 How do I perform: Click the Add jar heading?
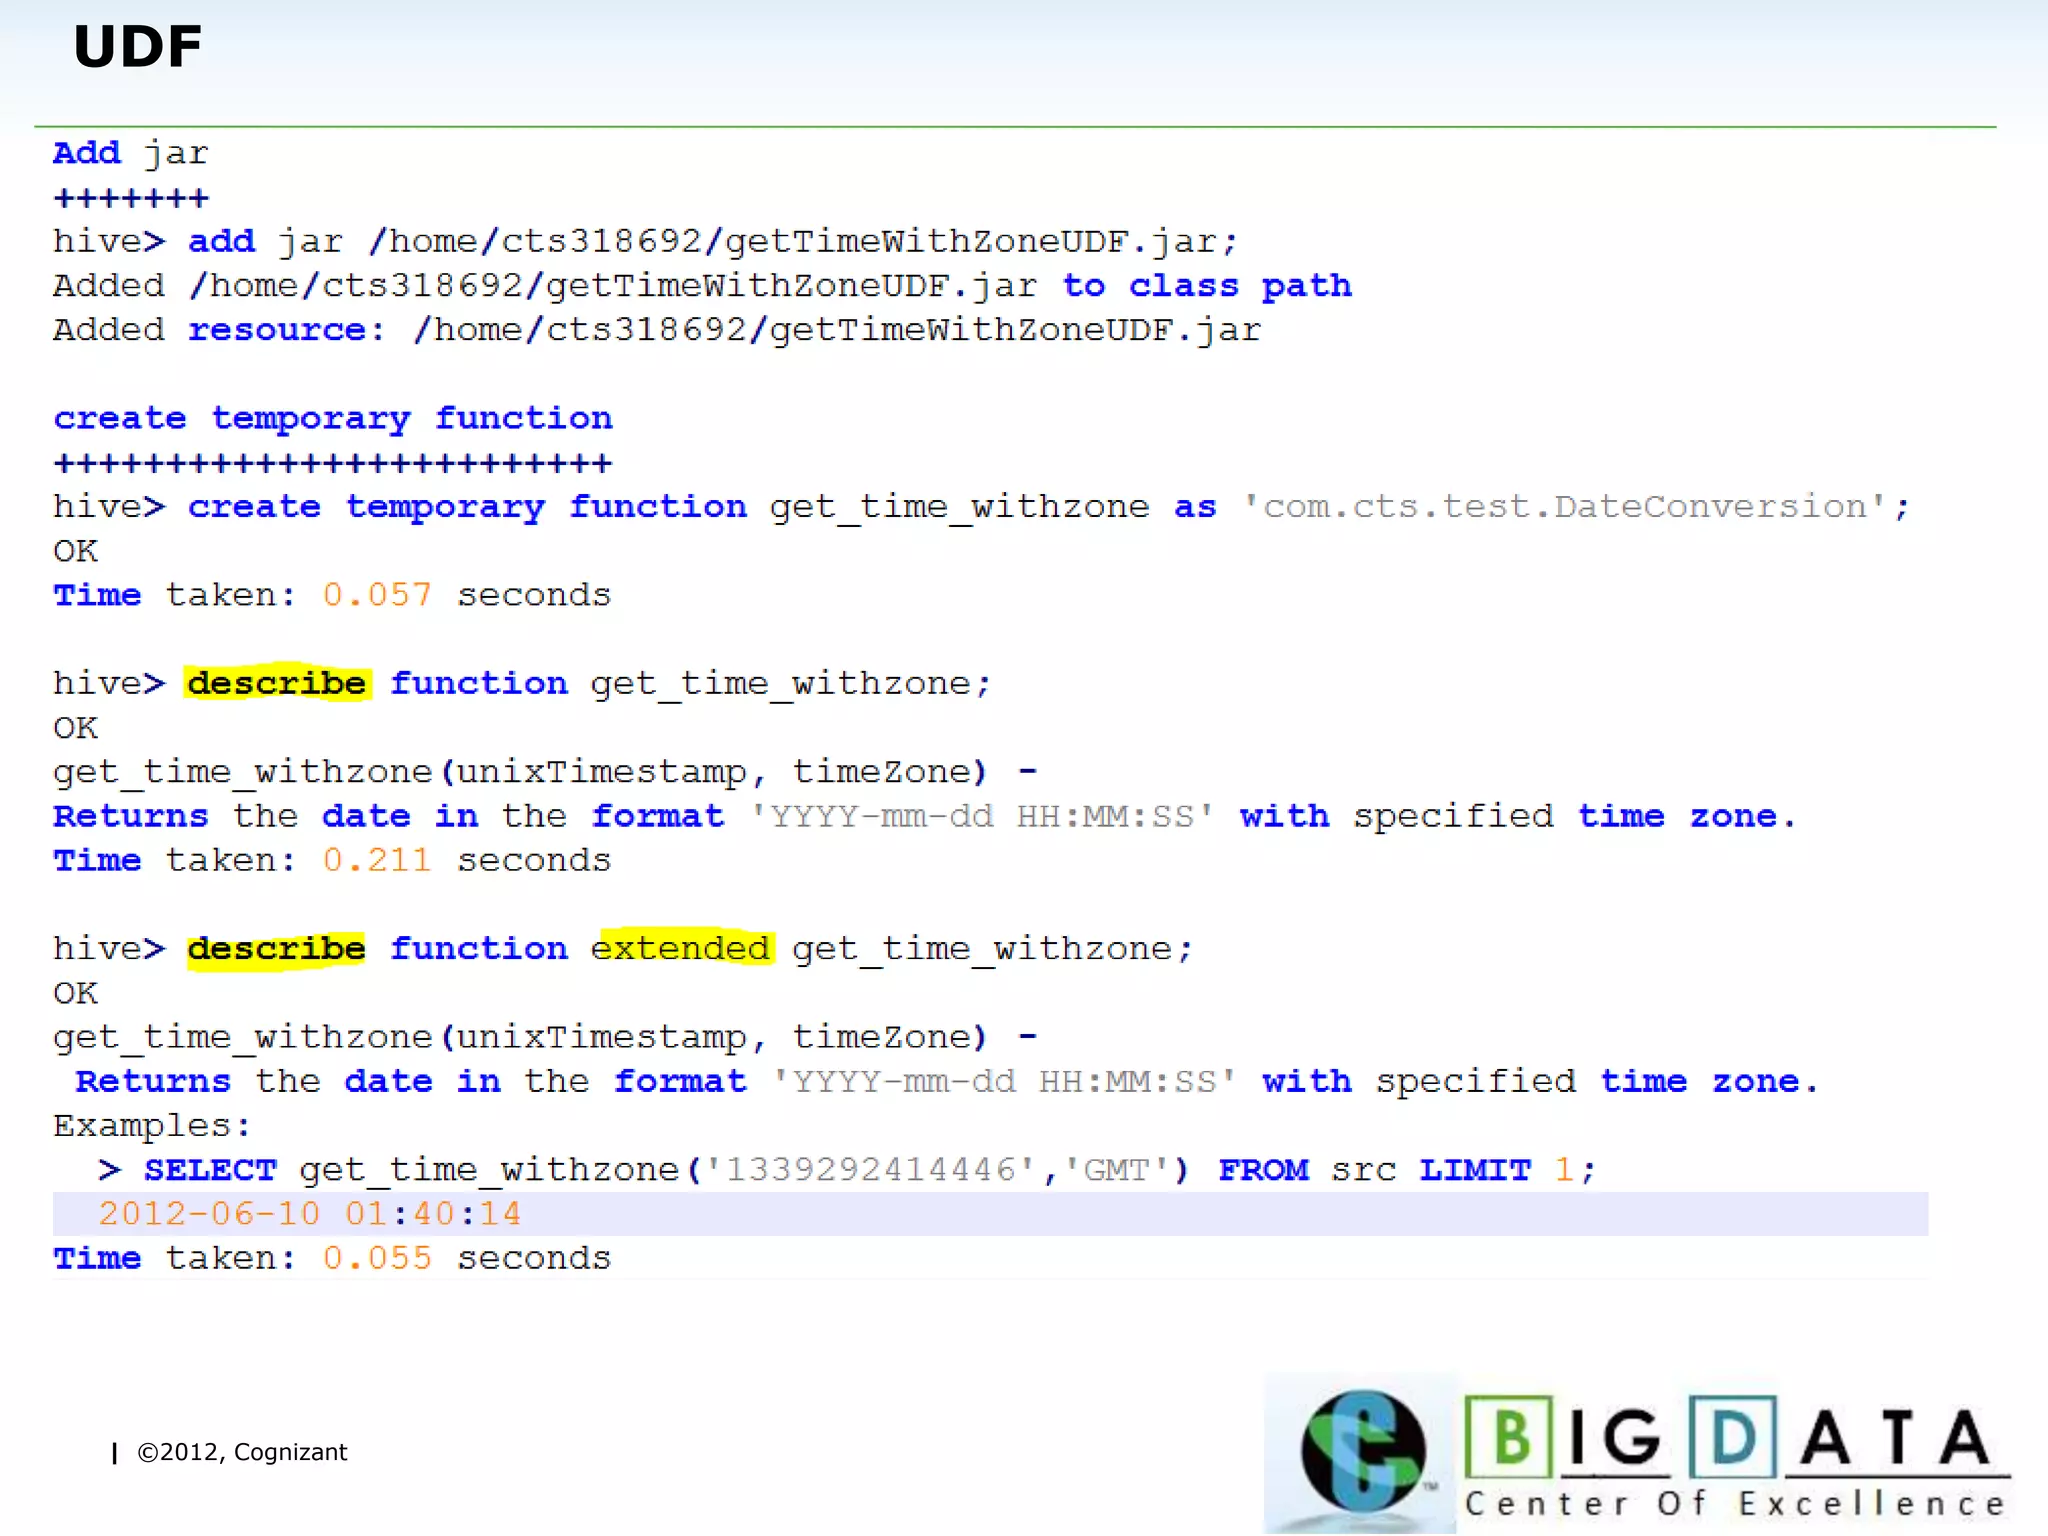[x=130, y=153]
